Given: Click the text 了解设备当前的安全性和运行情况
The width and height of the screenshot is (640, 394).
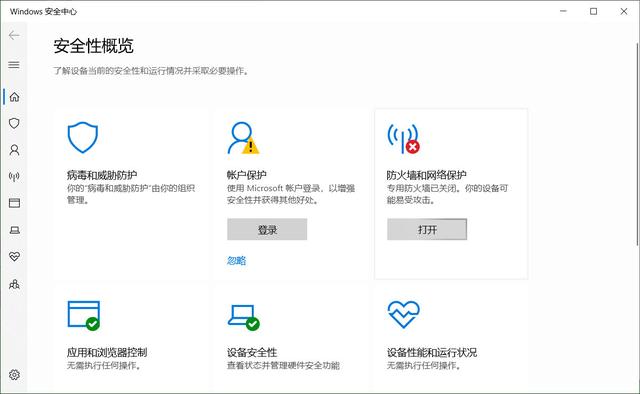Looking at the screenshot, I should coord(118,71).
